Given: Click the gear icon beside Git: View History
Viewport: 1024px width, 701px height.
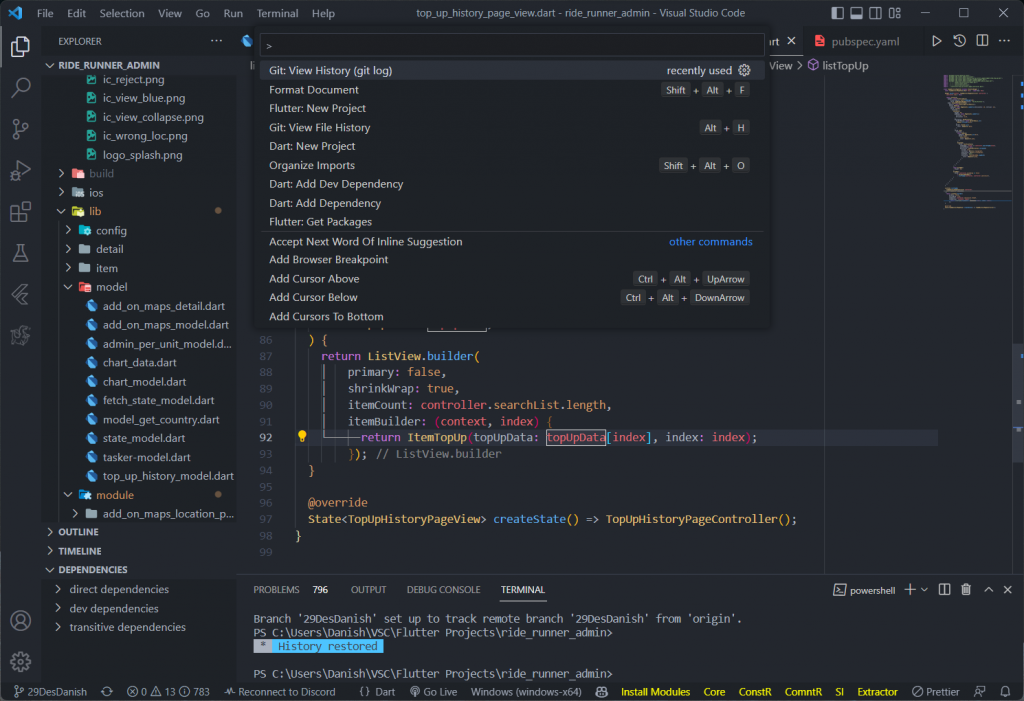Looking at the screenshot, I should (744, 71).
